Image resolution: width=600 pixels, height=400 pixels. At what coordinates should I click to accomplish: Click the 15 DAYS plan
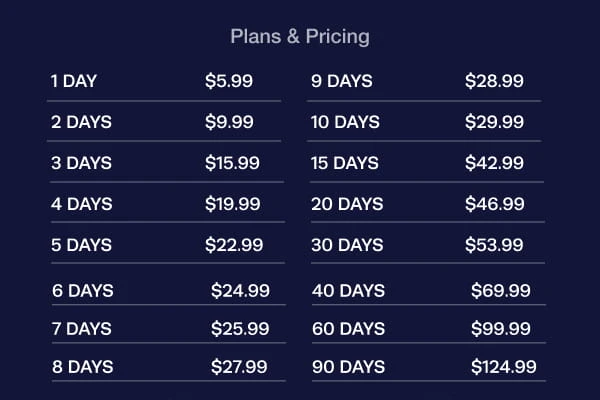coord(346,163)
